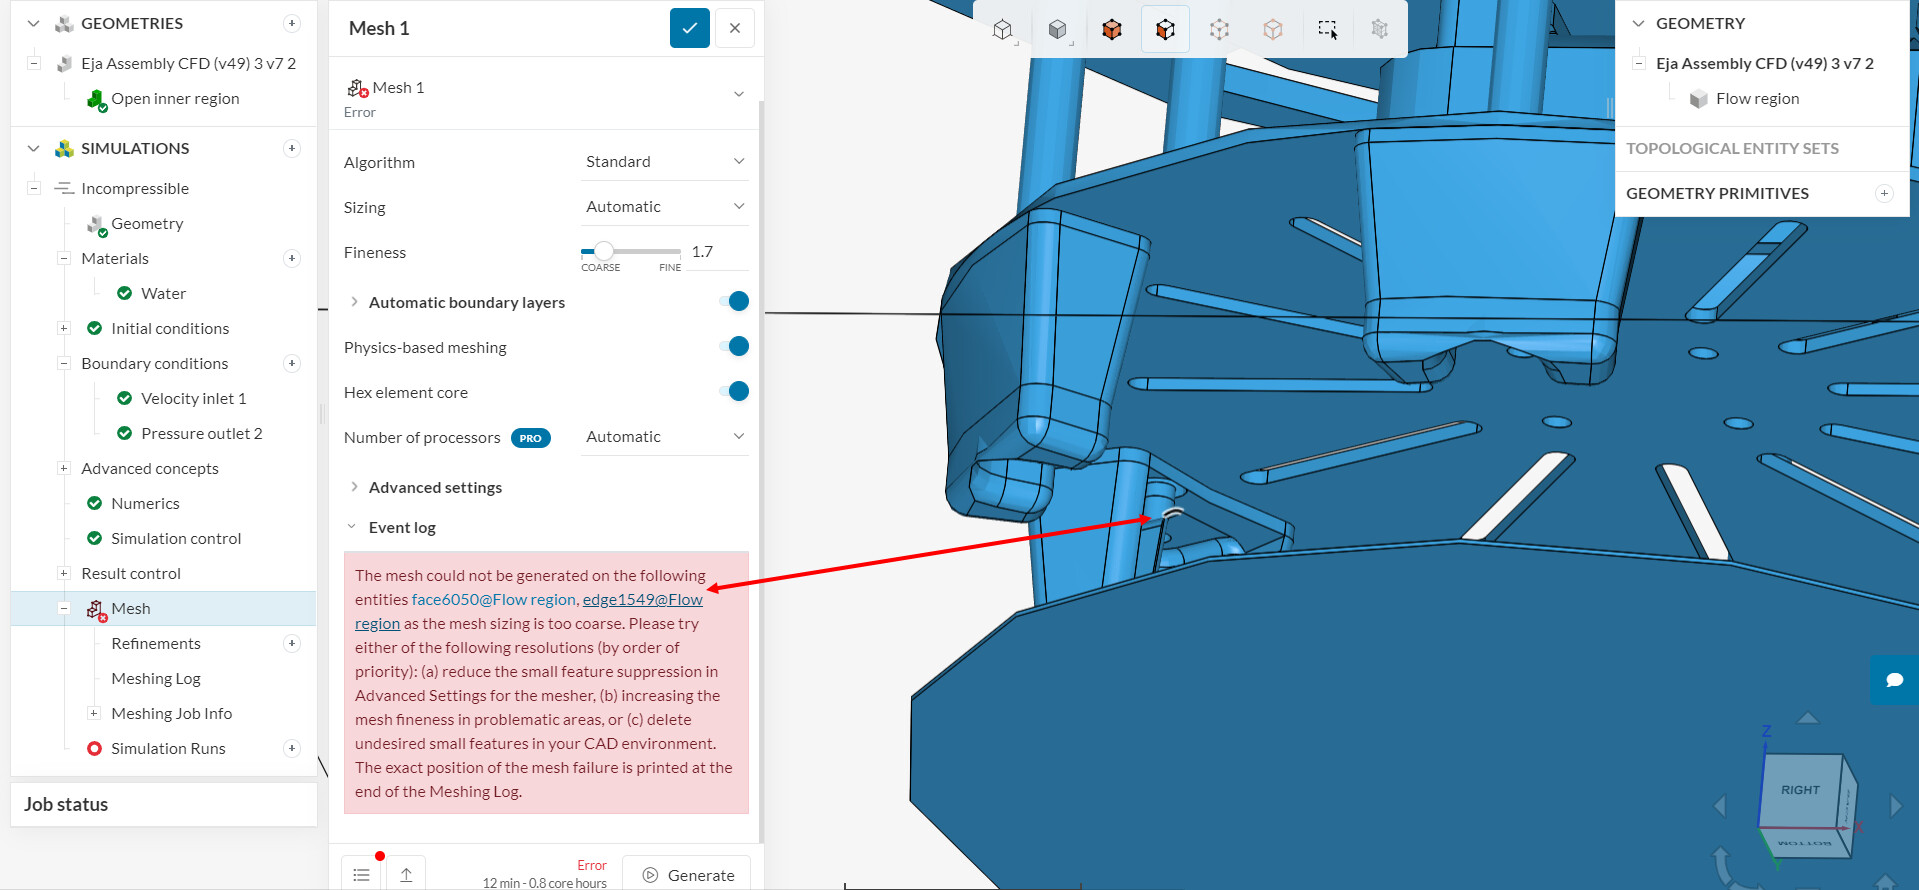
Task: Toggle the Hex element core switch
Action: [x=734, y=392]
